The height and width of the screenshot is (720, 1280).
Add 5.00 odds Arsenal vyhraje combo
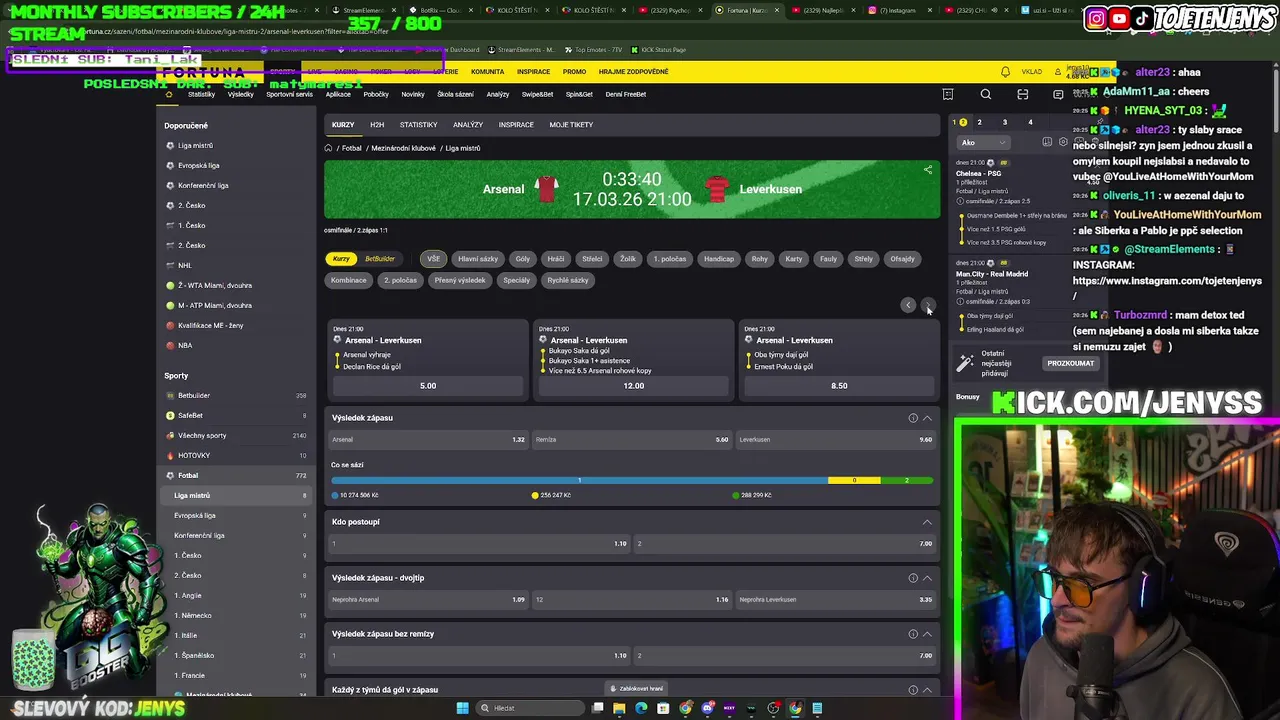point(428,386)
